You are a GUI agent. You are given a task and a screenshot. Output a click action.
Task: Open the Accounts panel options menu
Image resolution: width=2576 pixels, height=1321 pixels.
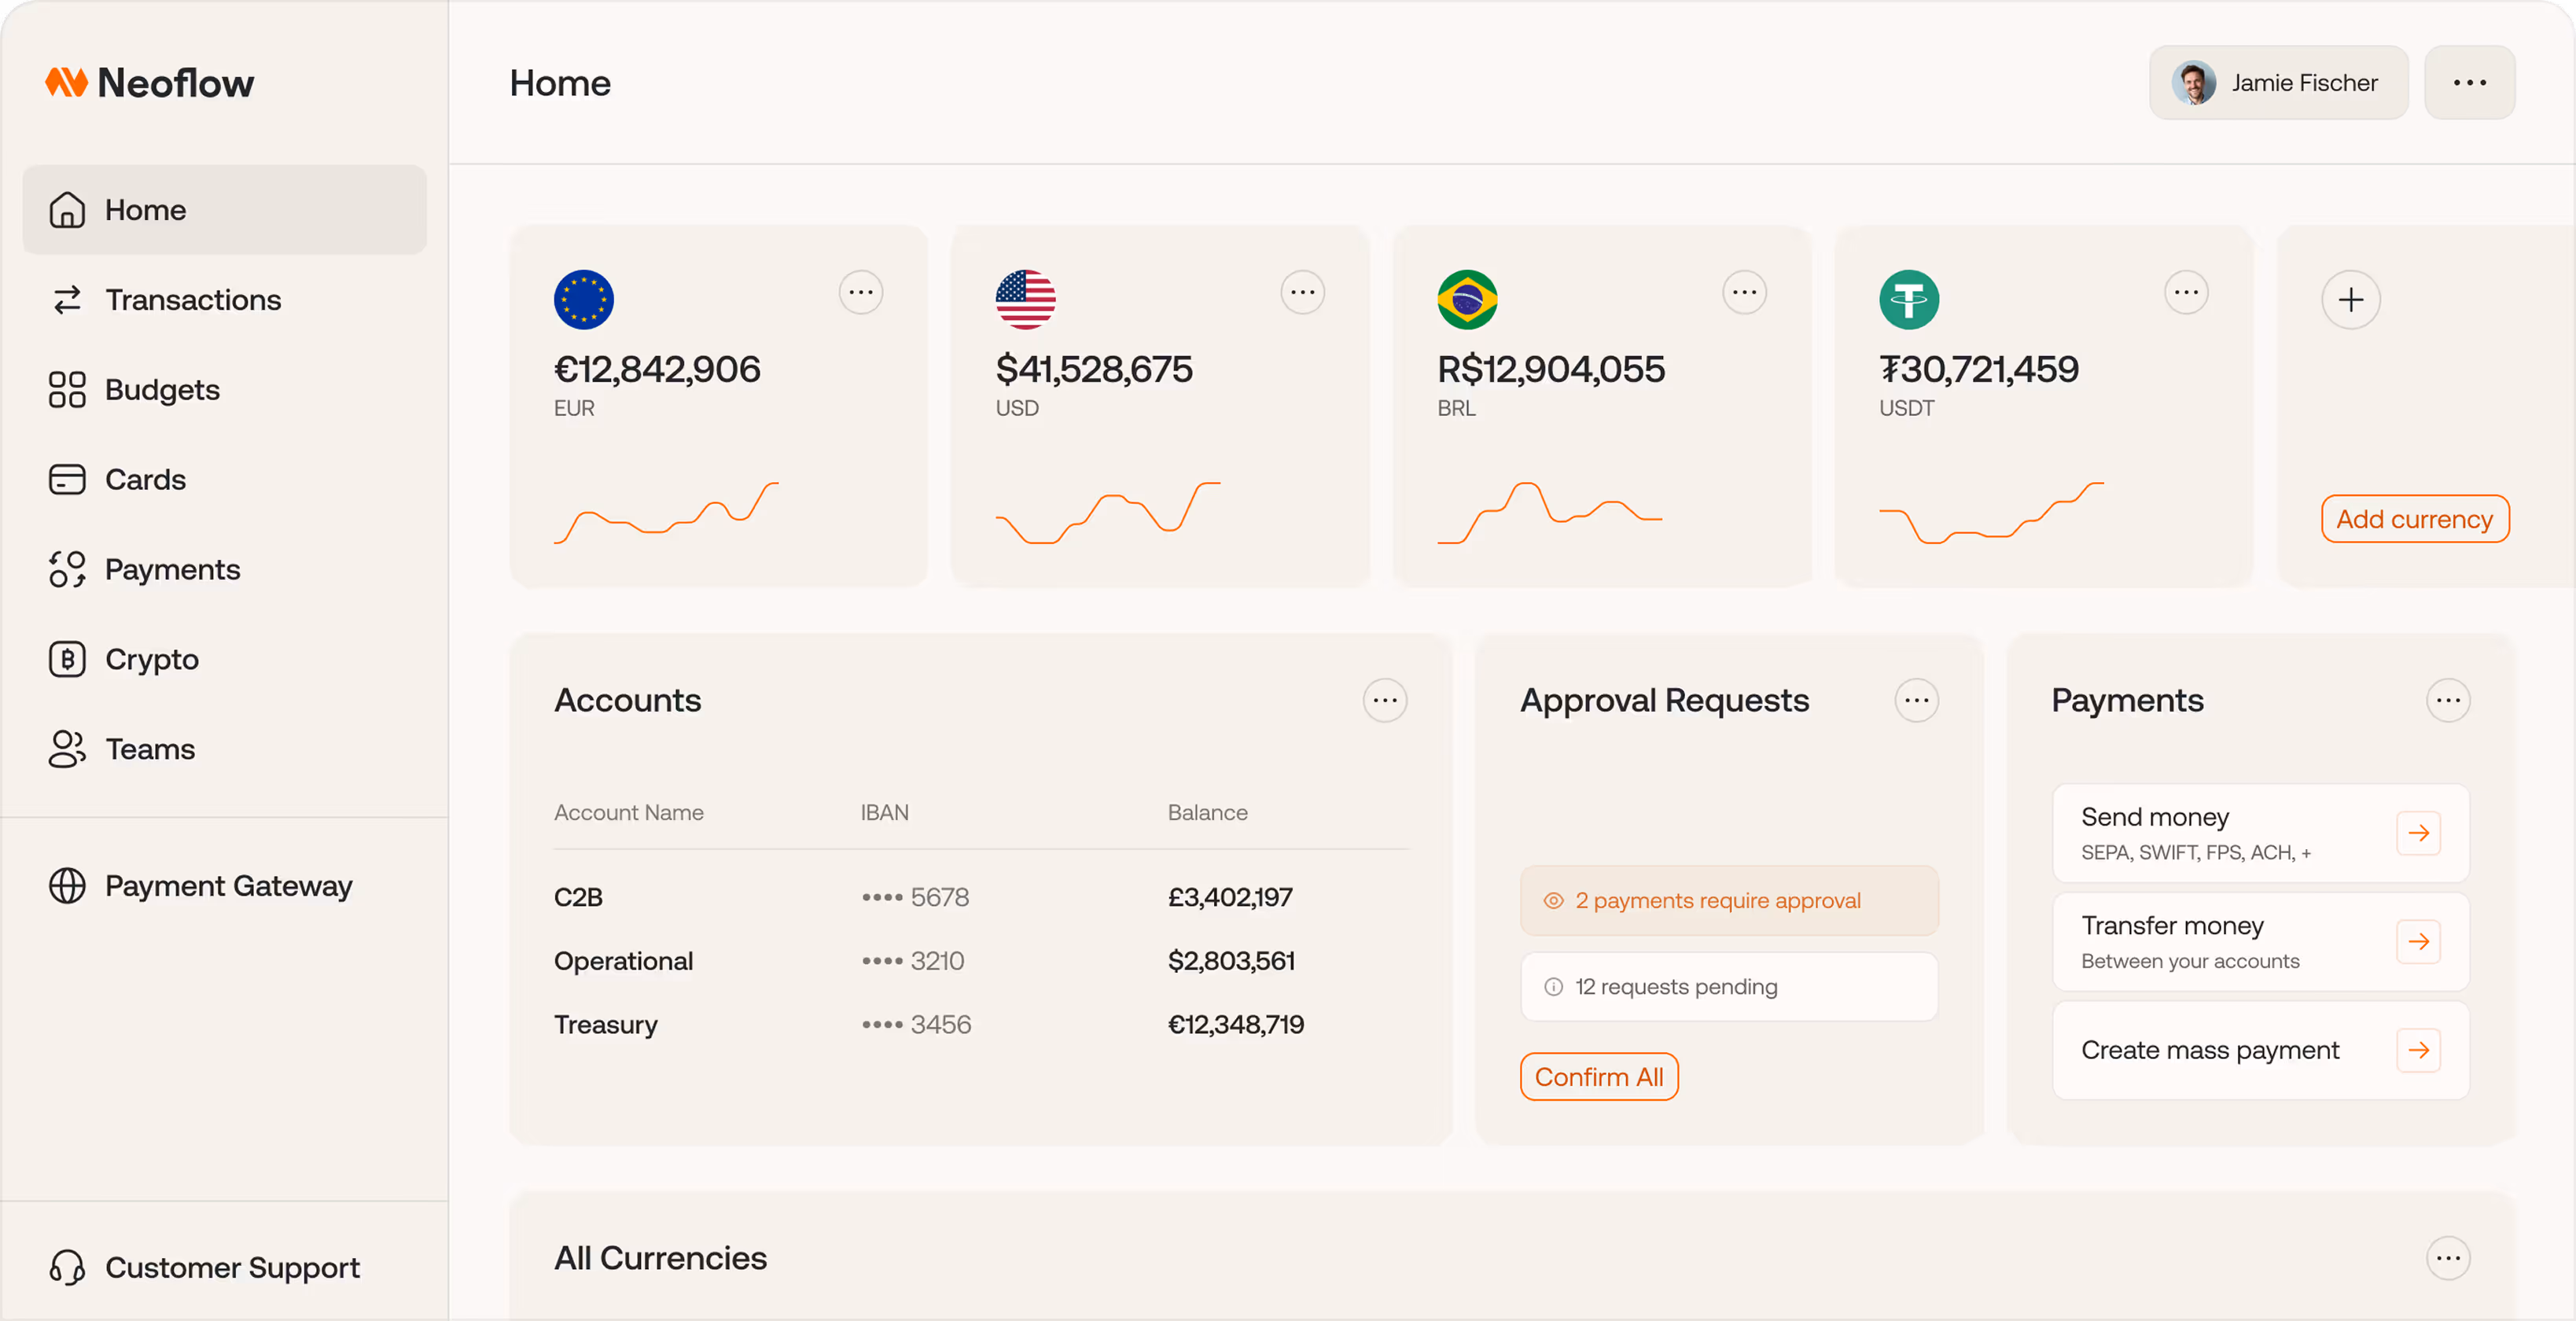point(1385,700)
